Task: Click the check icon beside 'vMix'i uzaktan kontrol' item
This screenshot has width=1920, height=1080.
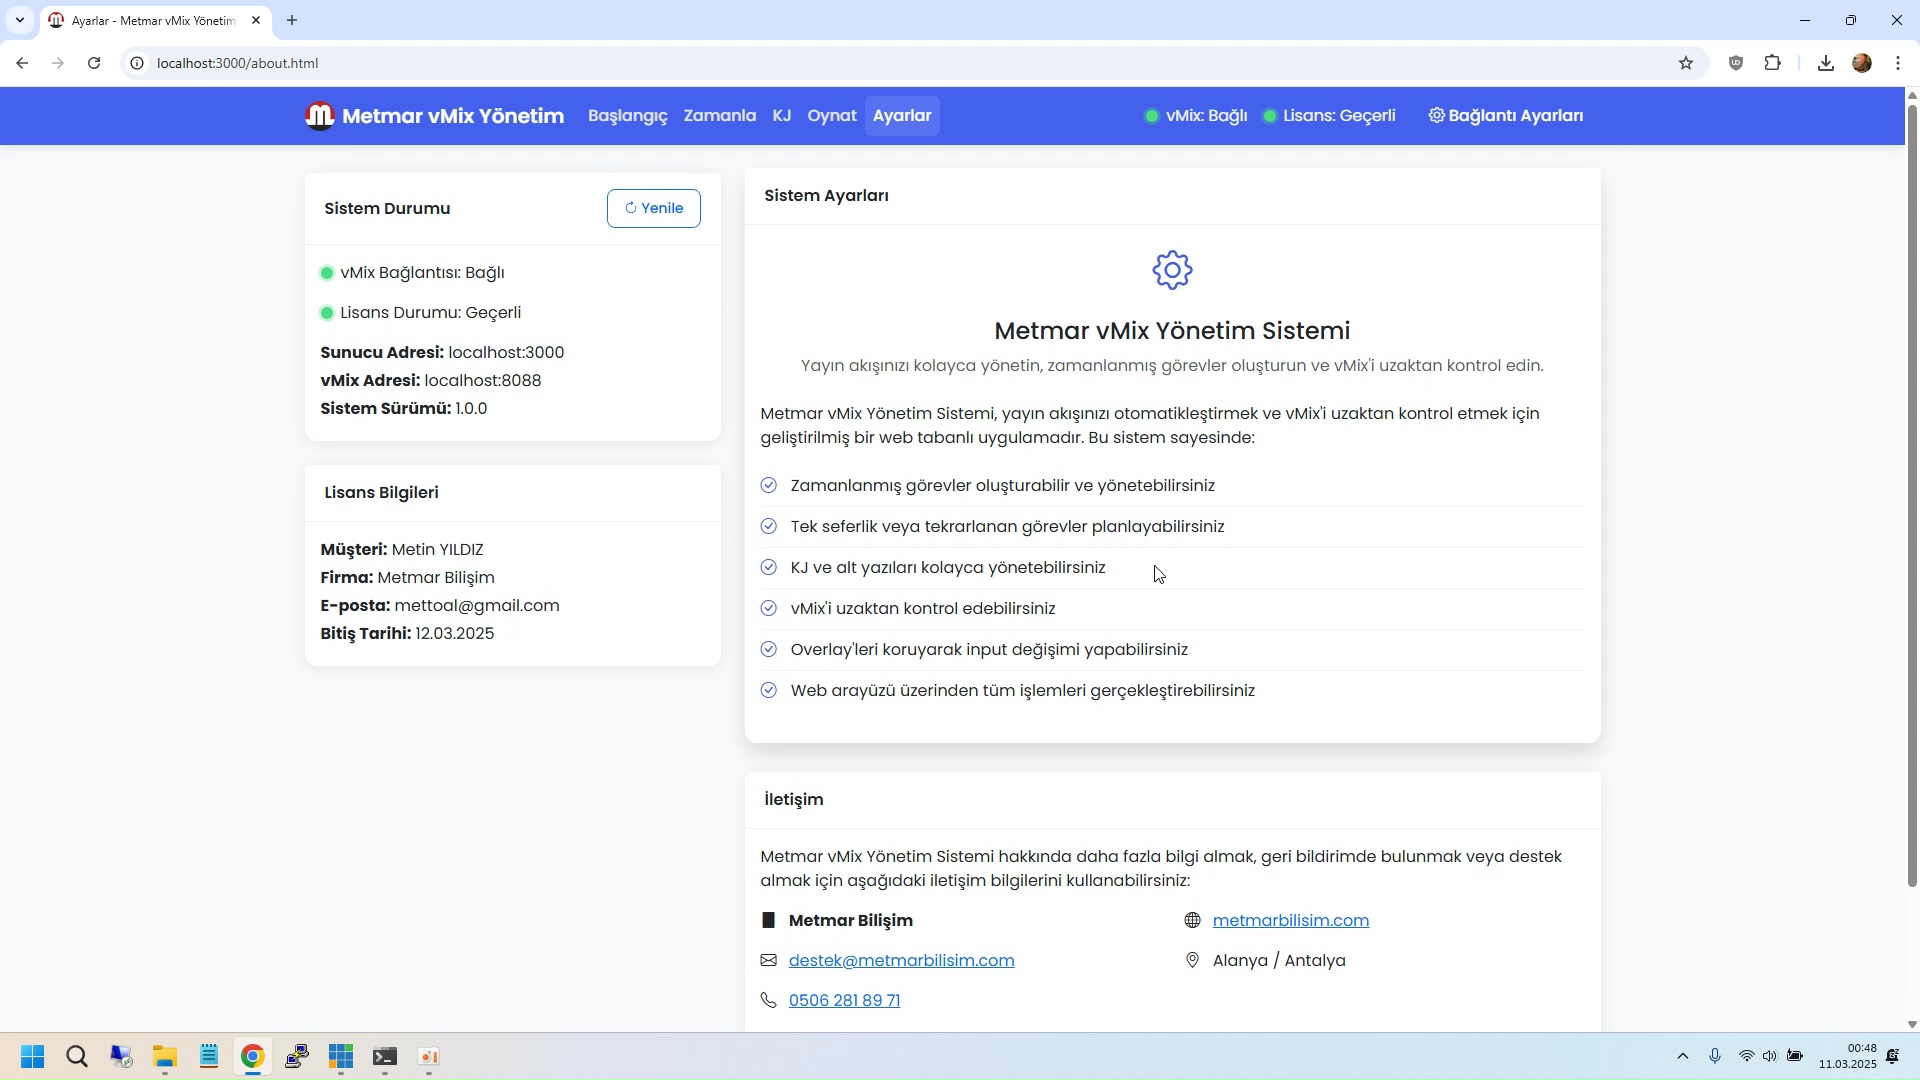Action: click(x=768, y=609)
